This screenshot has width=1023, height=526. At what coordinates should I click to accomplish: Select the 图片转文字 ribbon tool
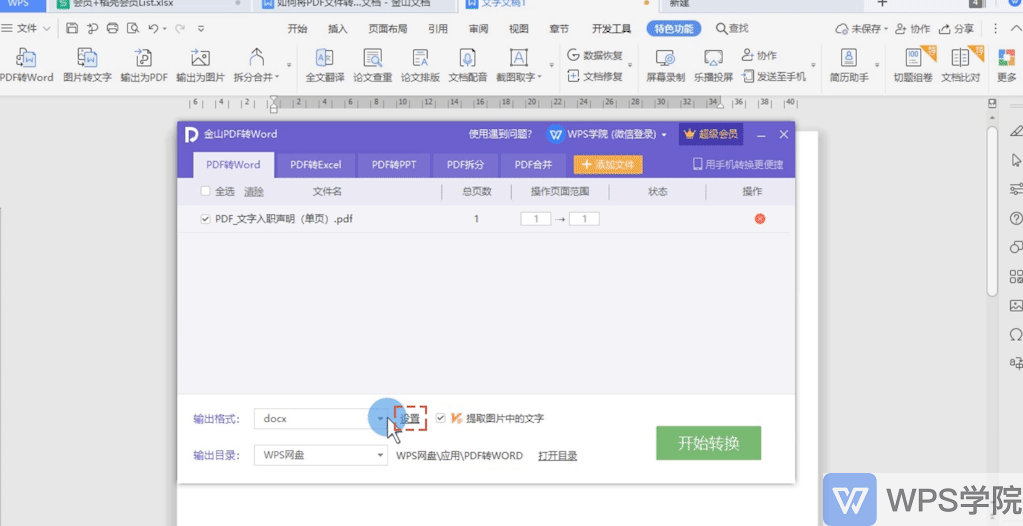pos(87,65)
